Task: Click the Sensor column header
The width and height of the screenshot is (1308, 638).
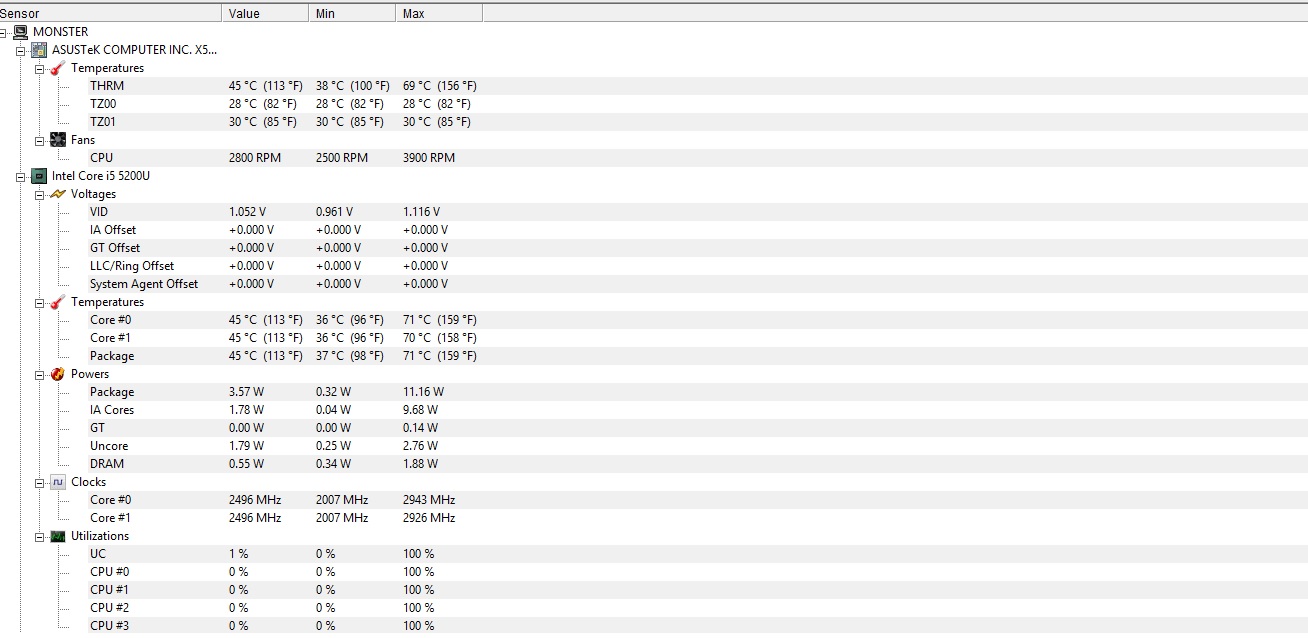Action: (110, 13)
